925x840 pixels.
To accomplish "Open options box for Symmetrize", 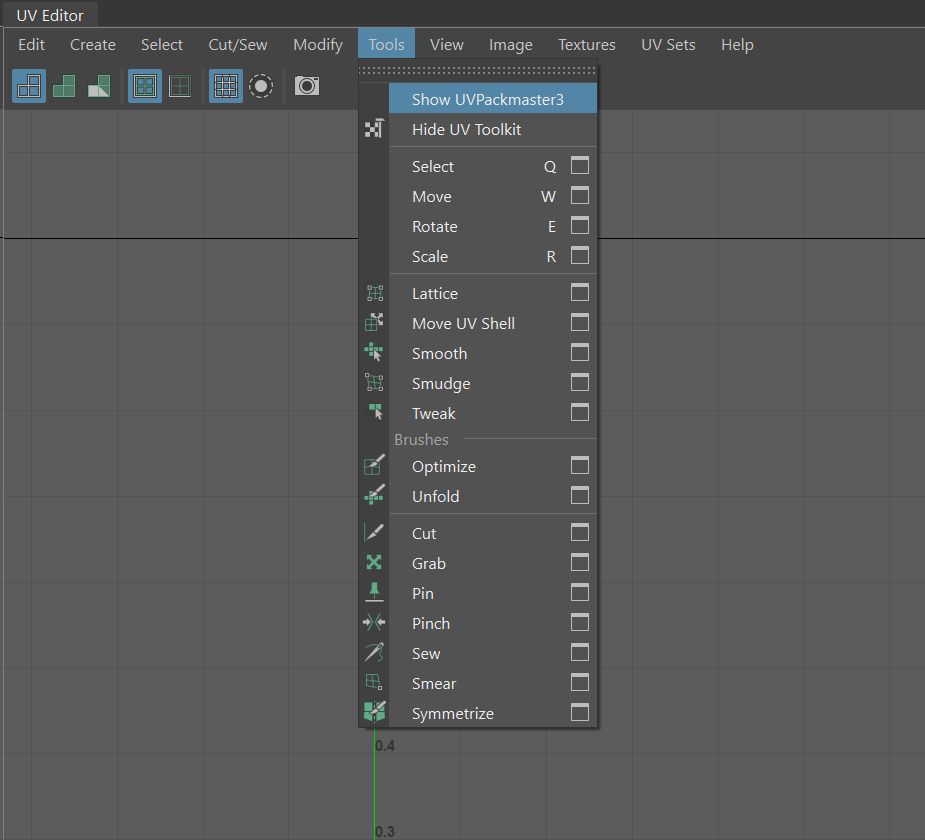I will [580, 713].
